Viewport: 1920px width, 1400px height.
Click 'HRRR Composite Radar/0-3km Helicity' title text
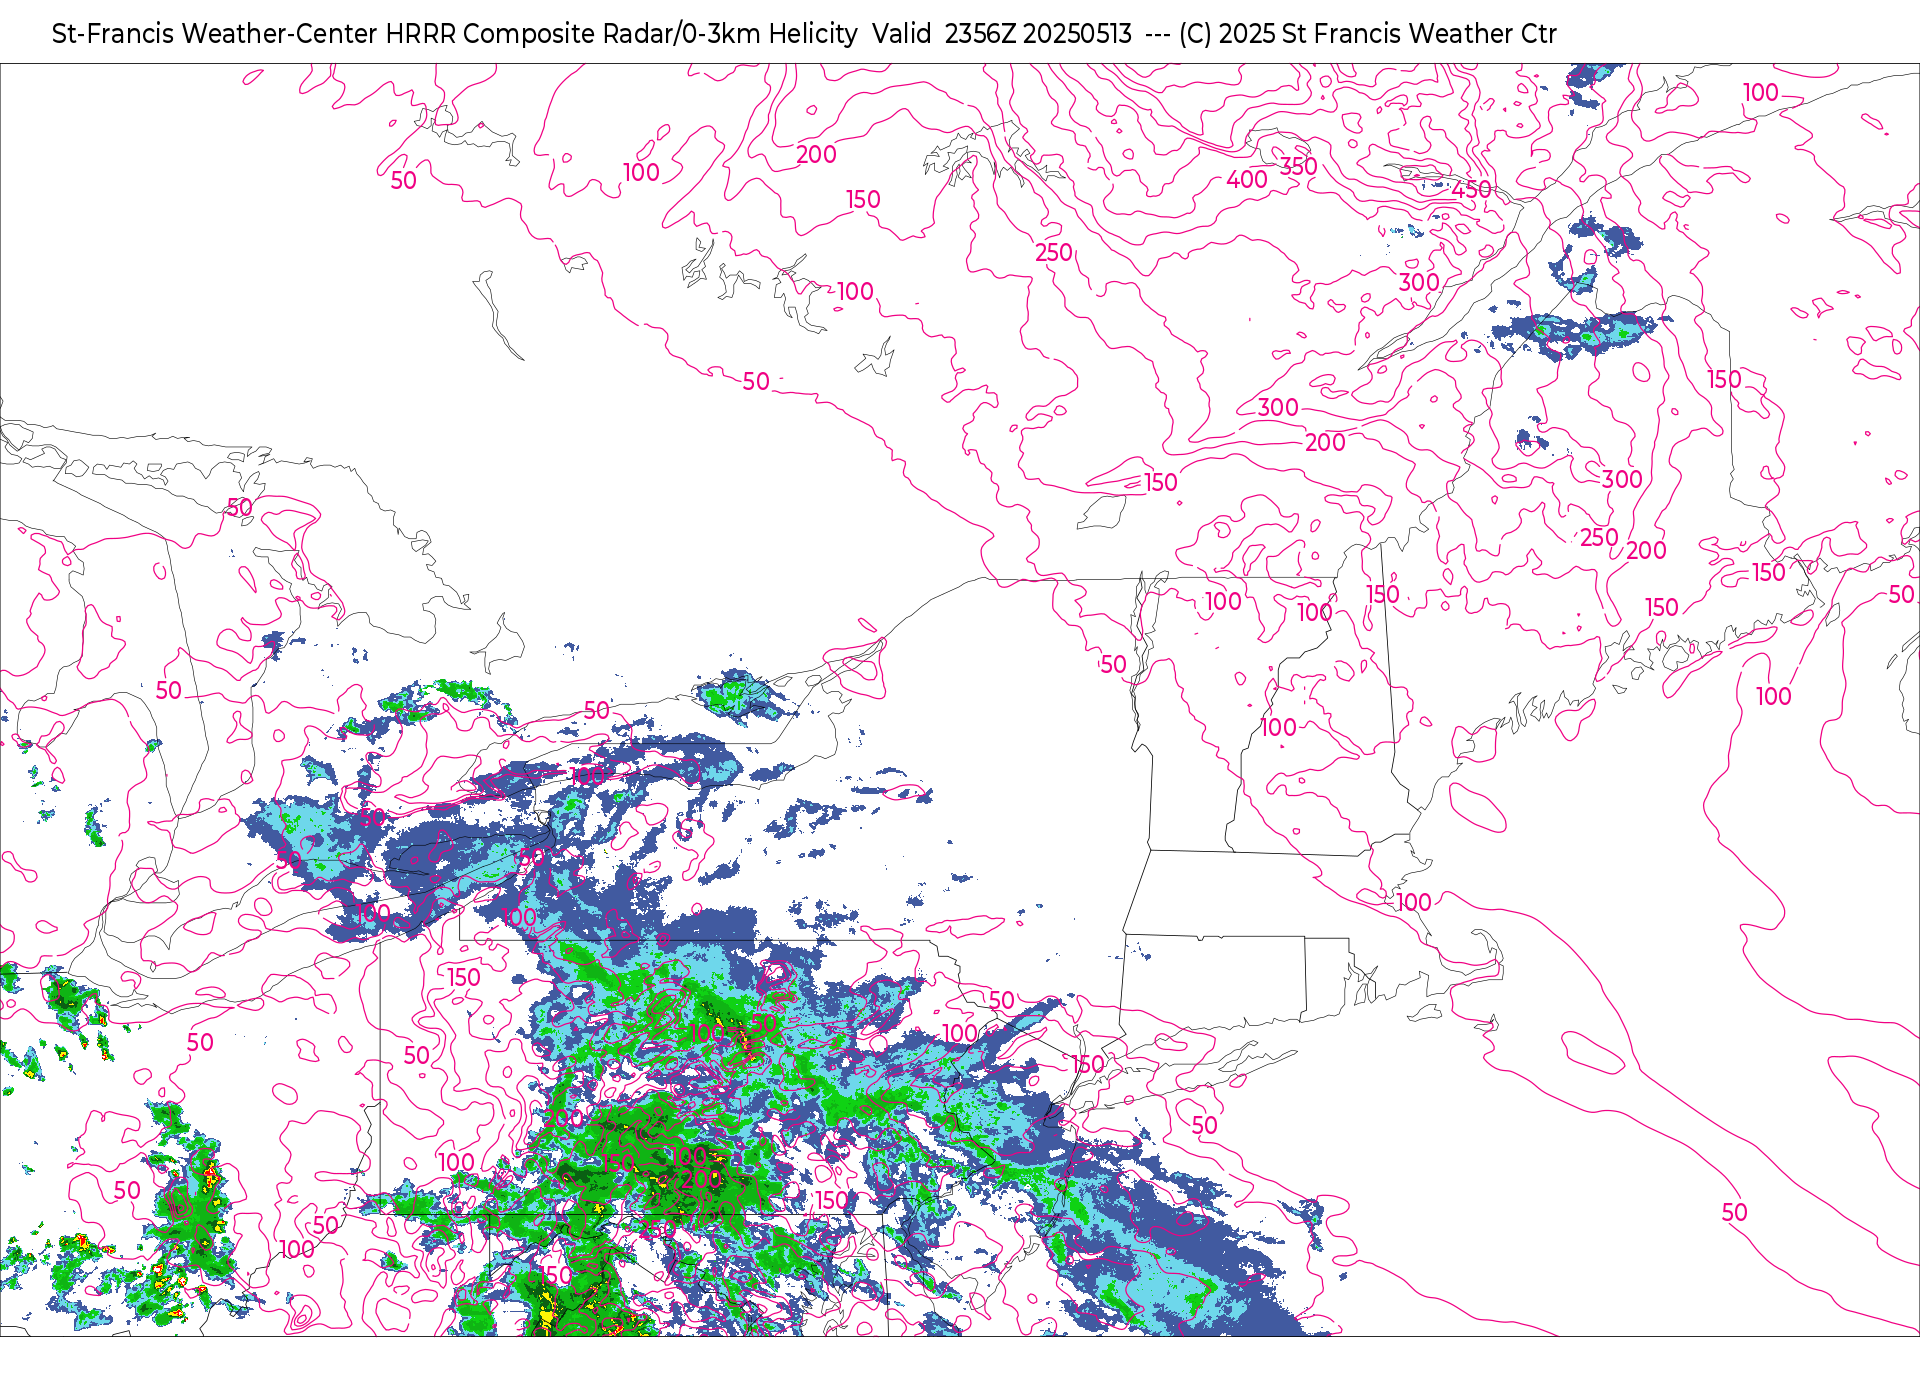click(621, 34)
